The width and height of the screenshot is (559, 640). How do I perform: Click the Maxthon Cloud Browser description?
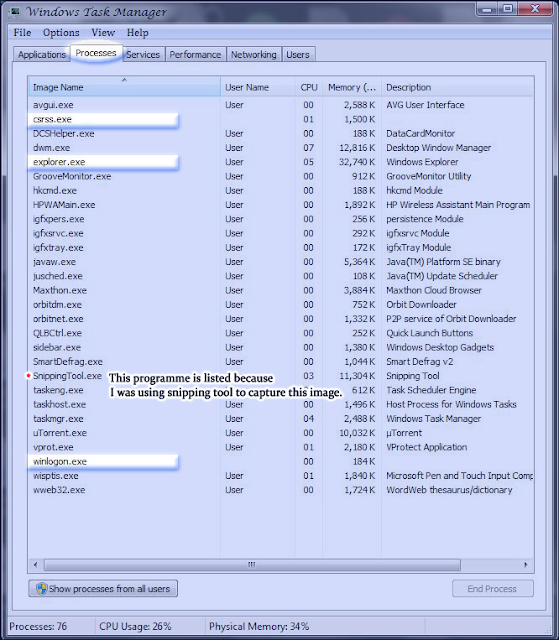(x=434, y=290)
